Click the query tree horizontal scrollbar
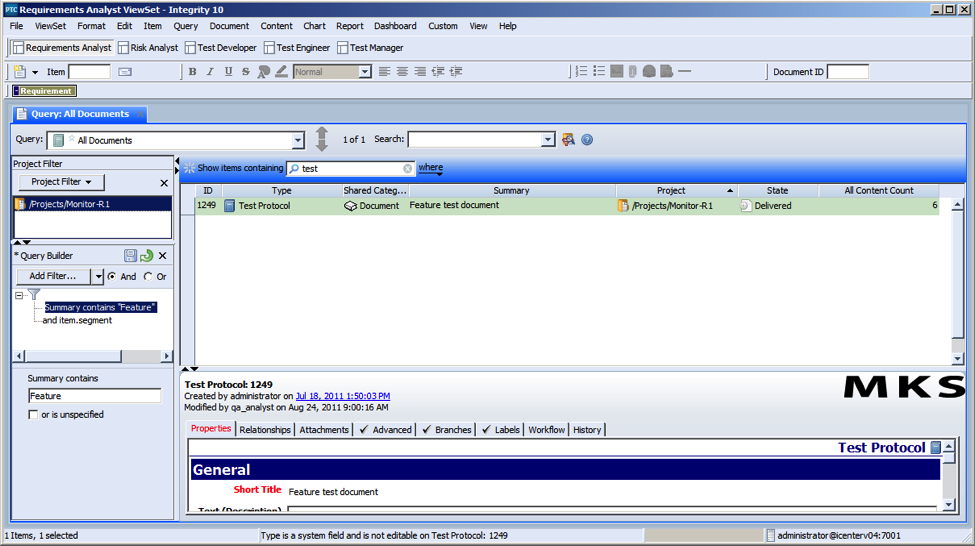The image size is (975, 546). click(x=93, y=356)
